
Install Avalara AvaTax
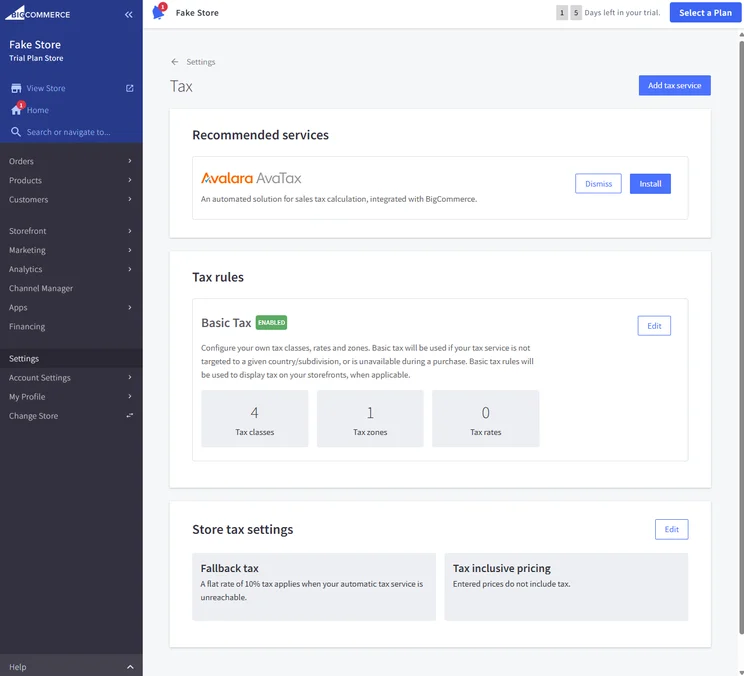(x=650, y=184)
